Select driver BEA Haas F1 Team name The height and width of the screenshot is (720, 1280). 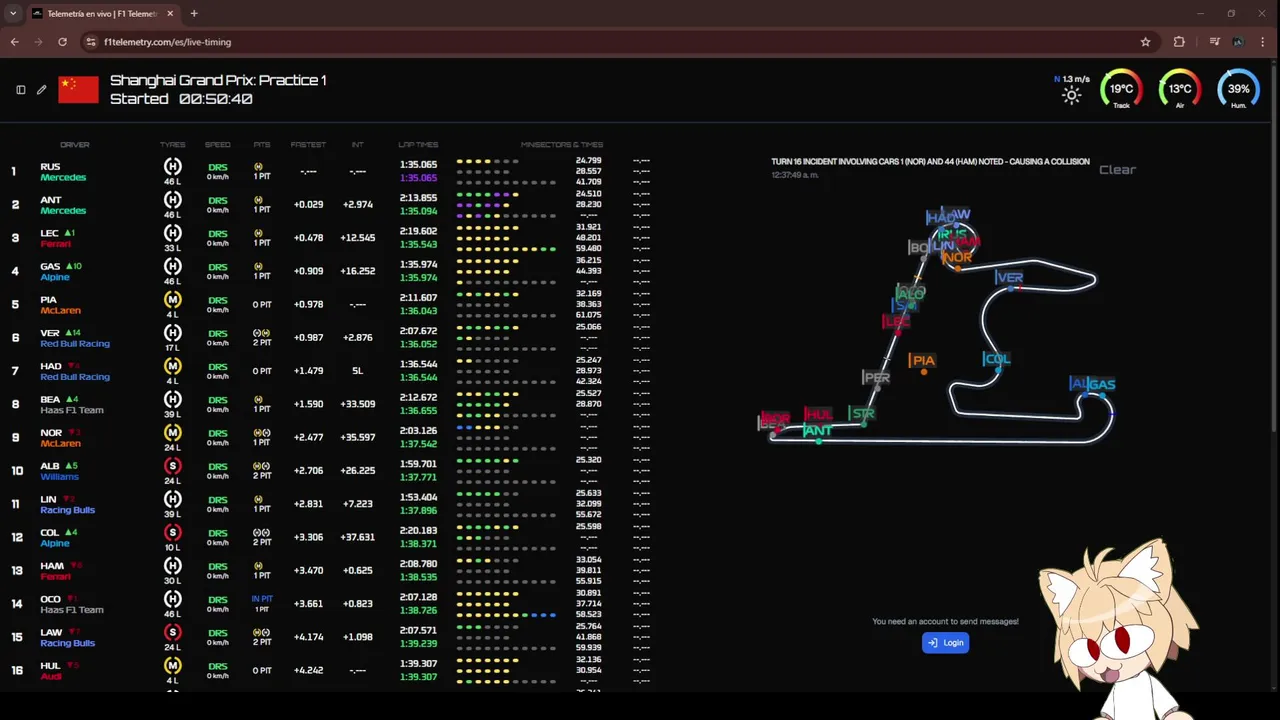71,405
